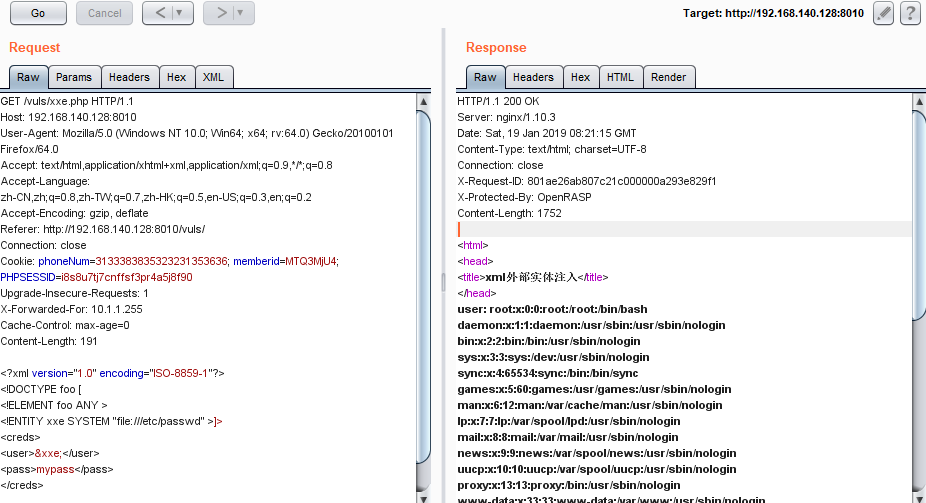Click the mypass value in pass tag
Image resolution: width=926 pixels, height=503 pixels.
(x=56, y=469)
